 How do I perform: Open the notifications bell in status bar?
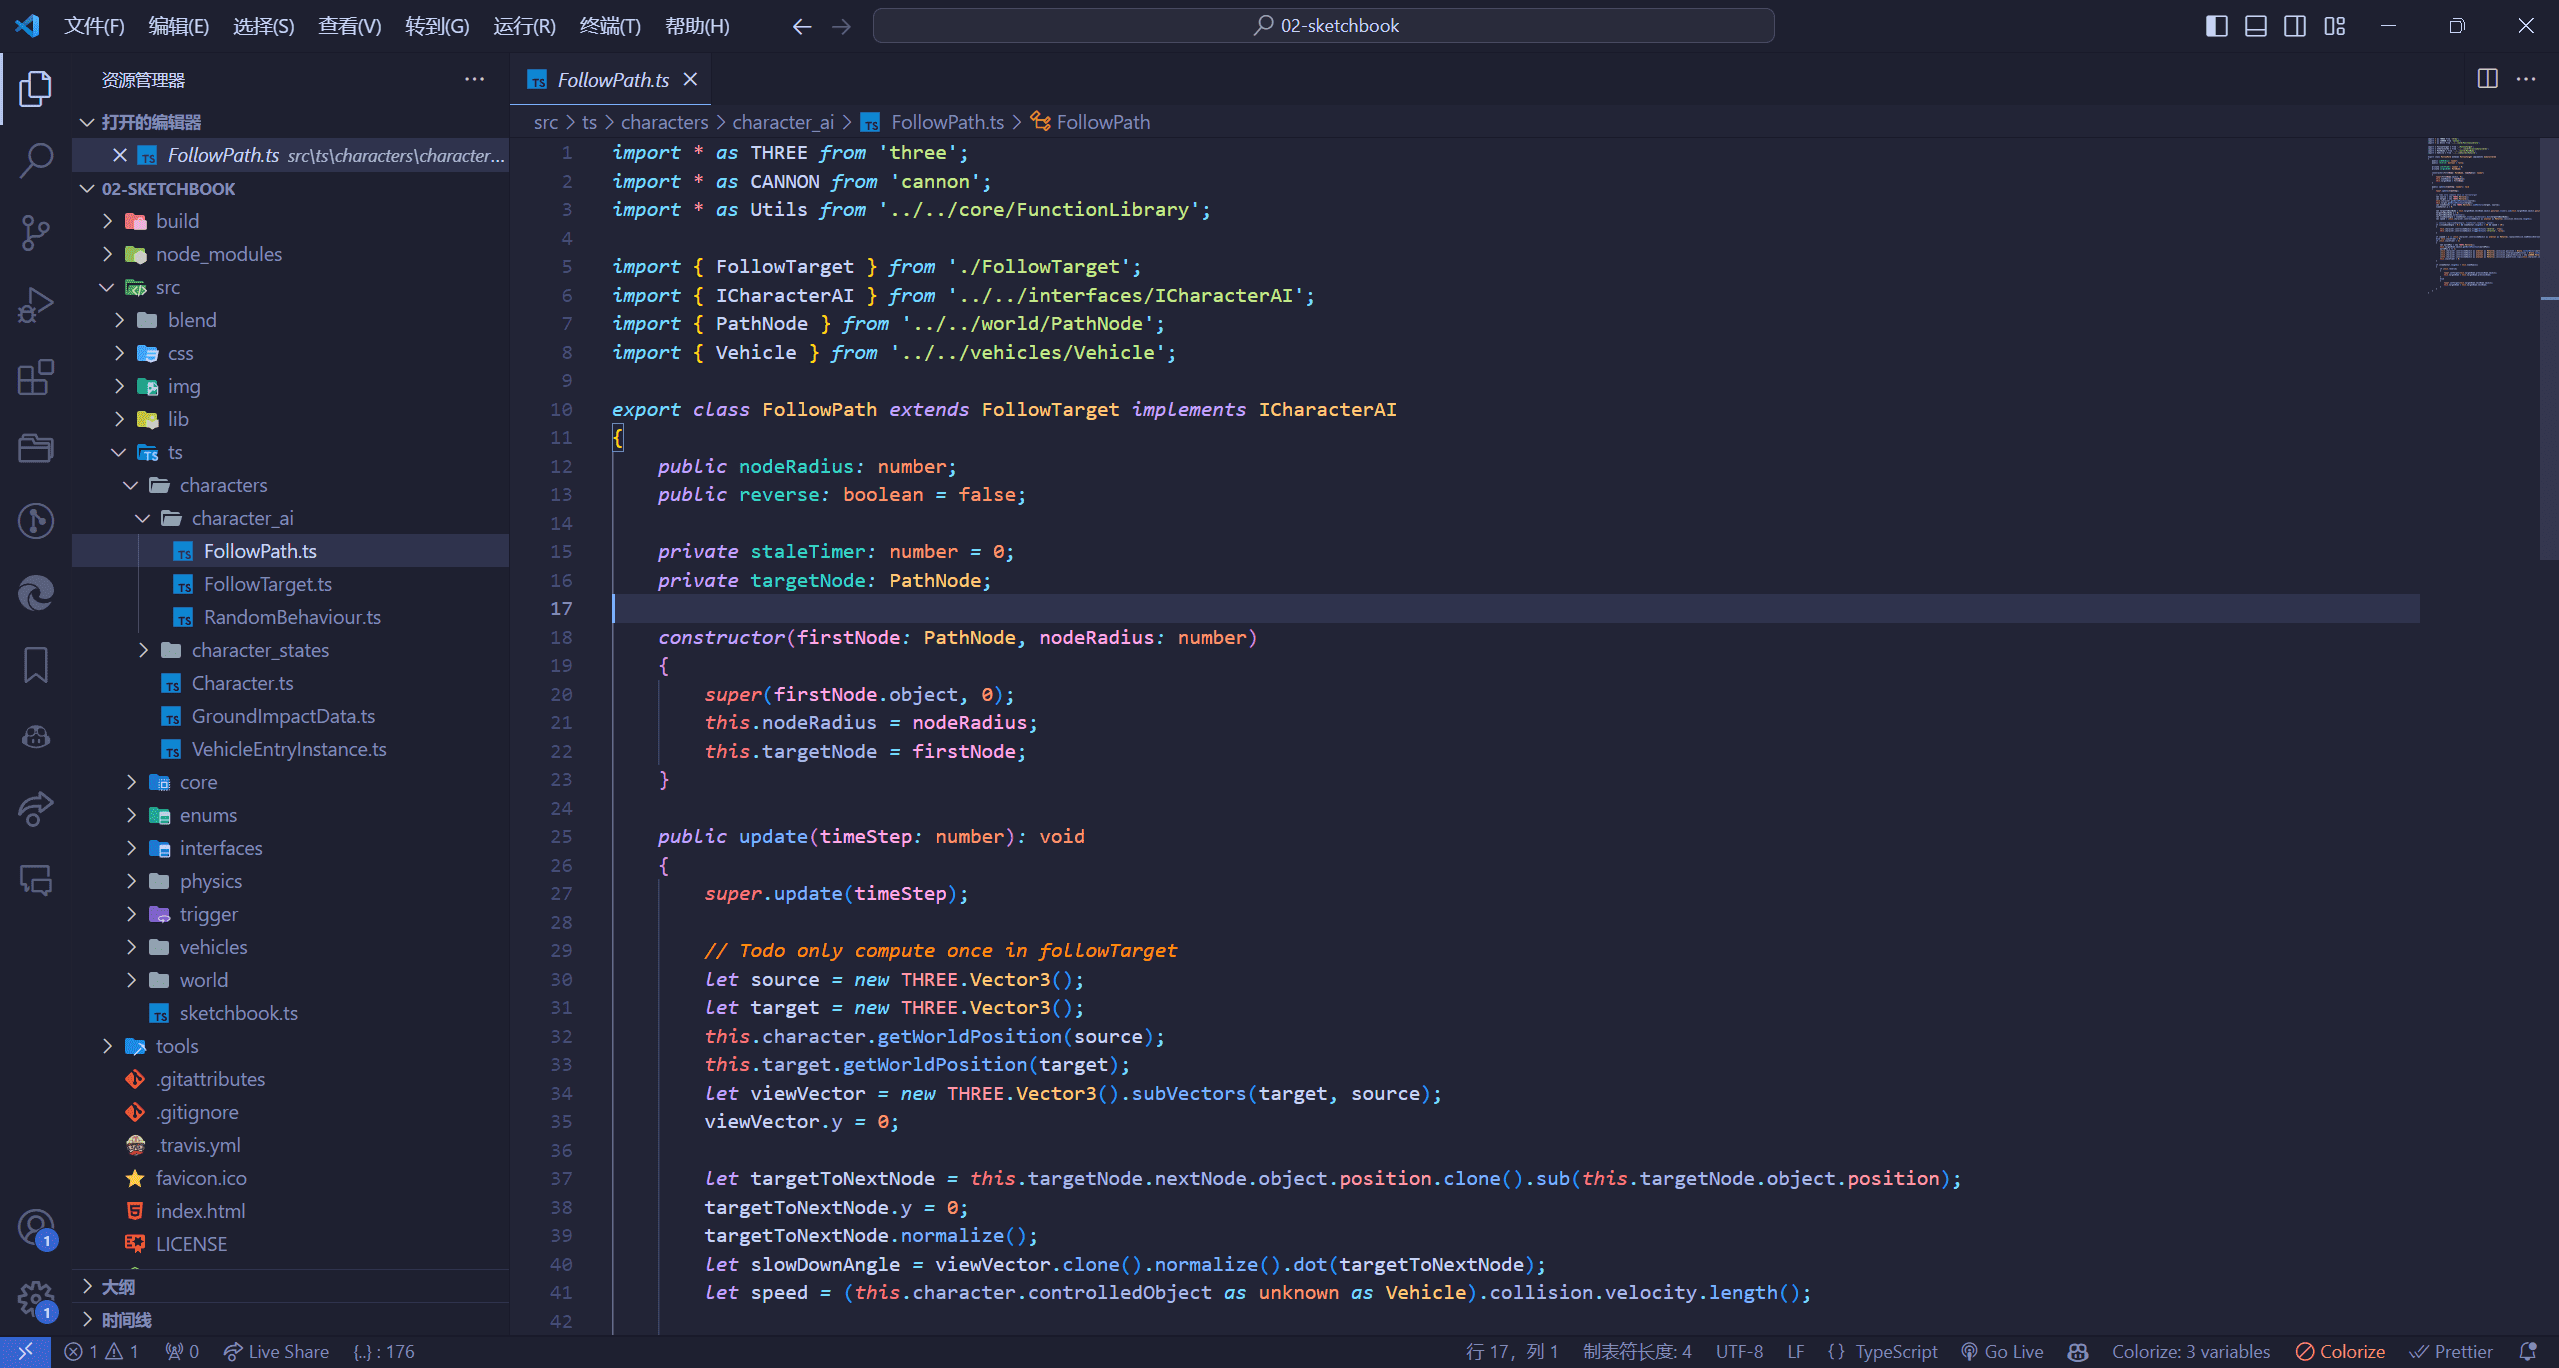2528,1351
